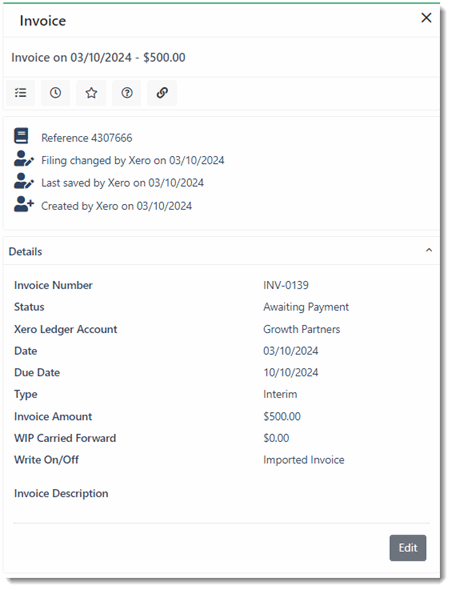Open the checklist tasks icon
The width and height of the screenshot is (452, 590).
[x=21, y=93]
